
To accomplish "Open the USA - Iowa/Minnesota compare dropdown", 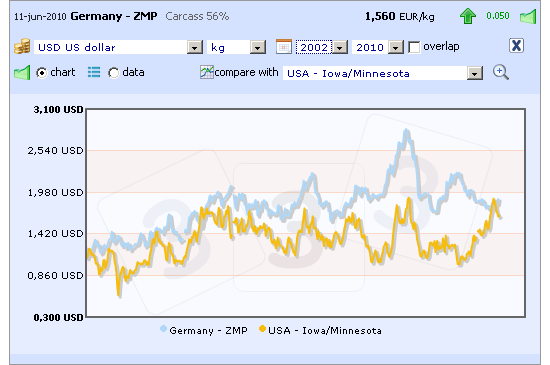I will tap(383, 73).
